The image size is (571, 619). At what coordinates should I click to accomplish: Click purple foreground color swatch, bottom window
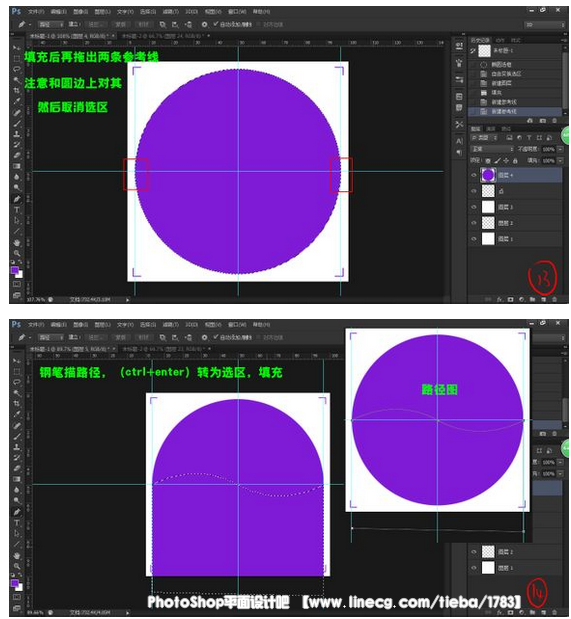click(x=15, y=583)
